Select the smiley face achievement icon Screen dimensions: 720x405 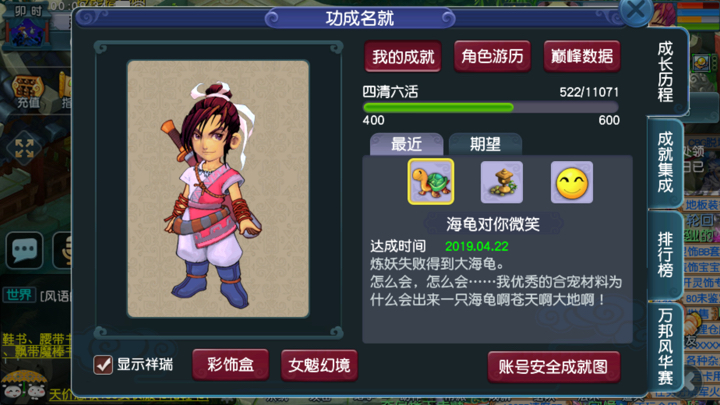pyautogui.click(x=572, y=182)
